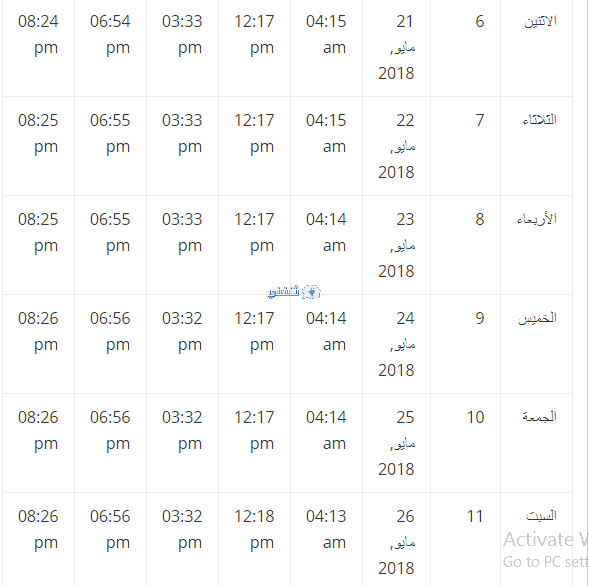This screenshot has width=589, height=586.
Task: Select the 21 مايو 2018 date cell
Action: (396, 47)
